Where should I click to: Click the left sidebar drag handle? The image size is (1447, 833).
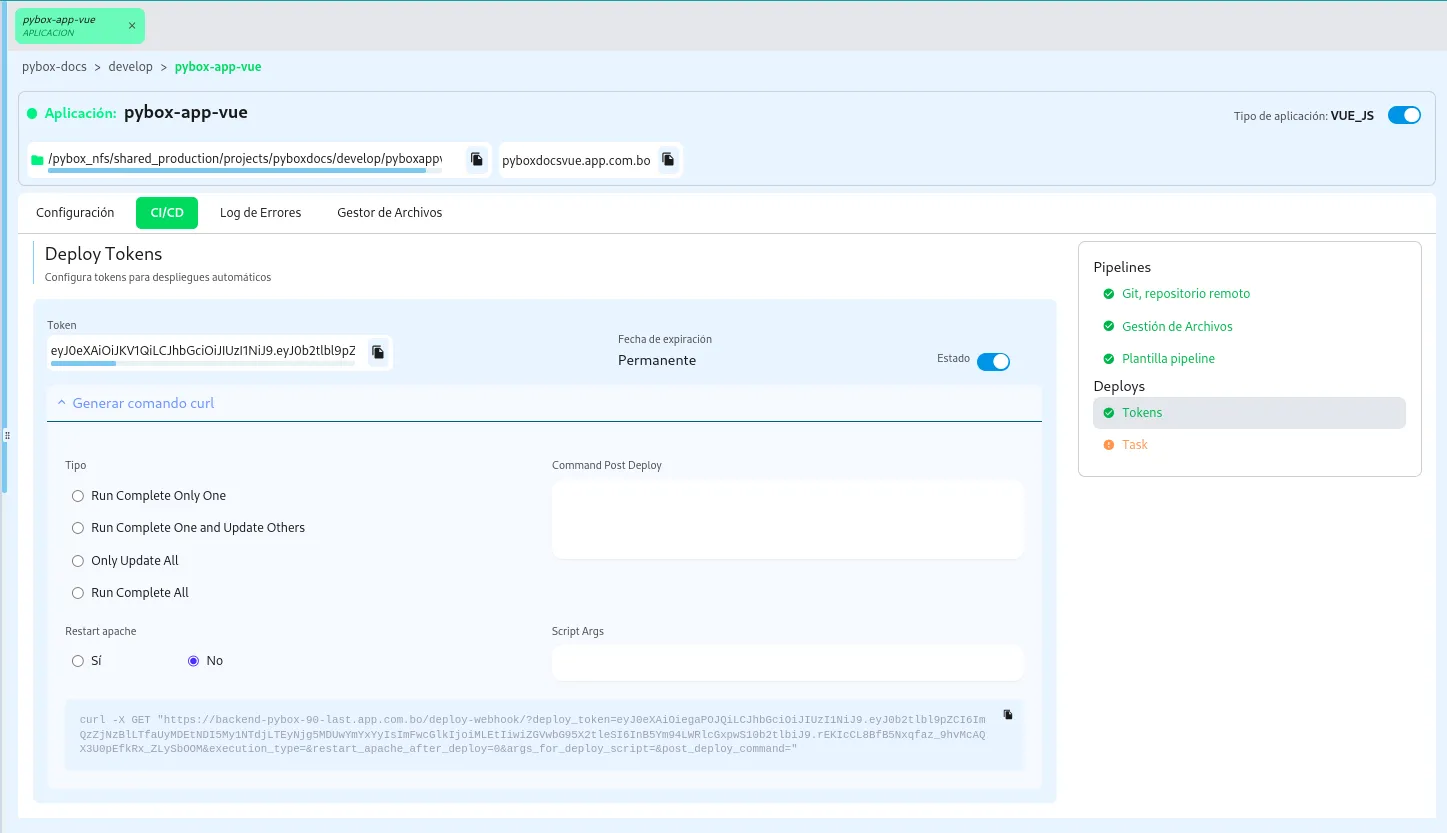[x=7, y=435]
